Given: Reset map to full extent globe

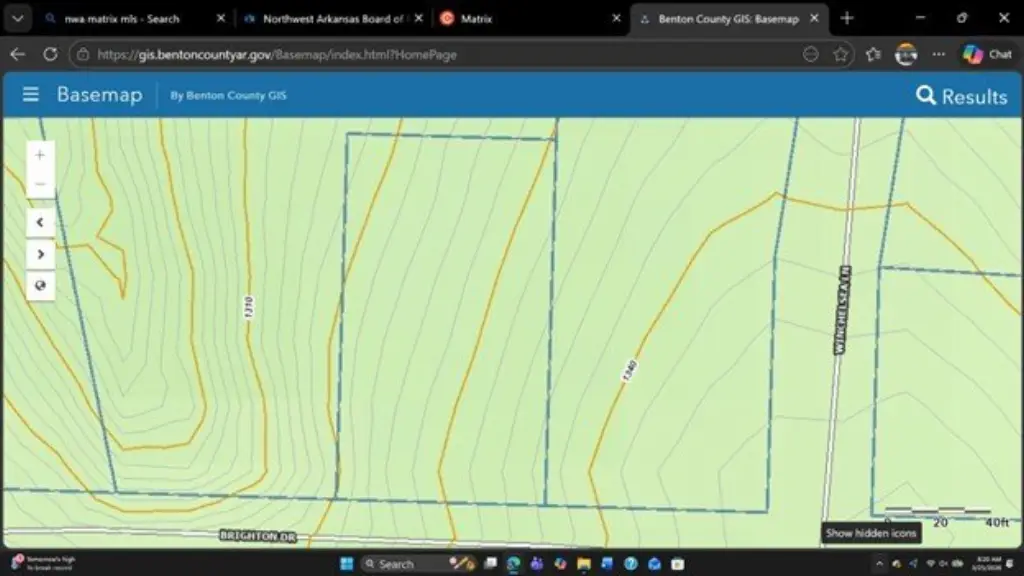Looking at the screenshot, I should [x=40, y=285].
